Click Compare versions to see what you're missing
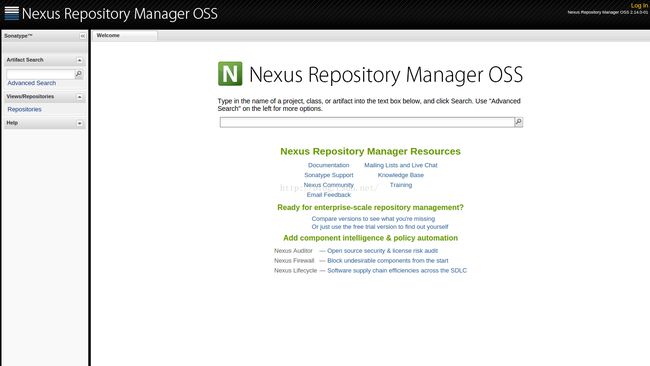Image resolution: width=650 pixels, height=366 pixels. pos(373,218)
